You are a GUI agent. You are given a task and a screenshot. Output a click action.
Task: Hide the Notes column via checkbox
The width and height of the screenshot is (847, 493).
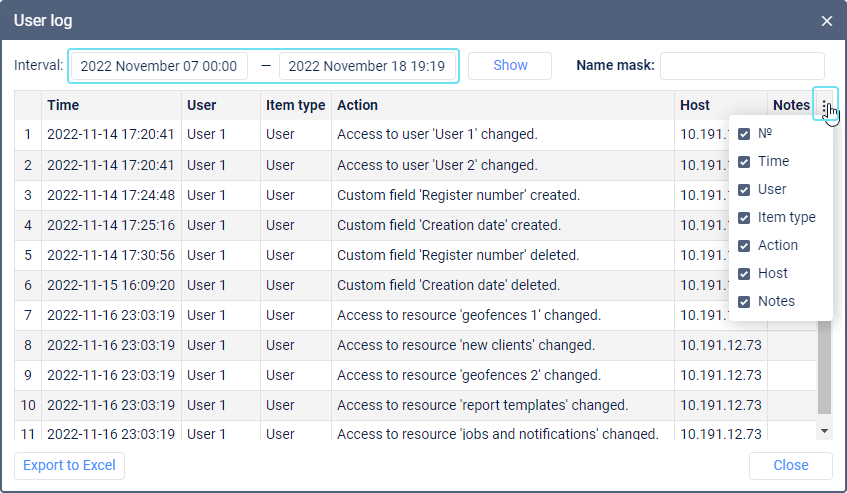744,301
